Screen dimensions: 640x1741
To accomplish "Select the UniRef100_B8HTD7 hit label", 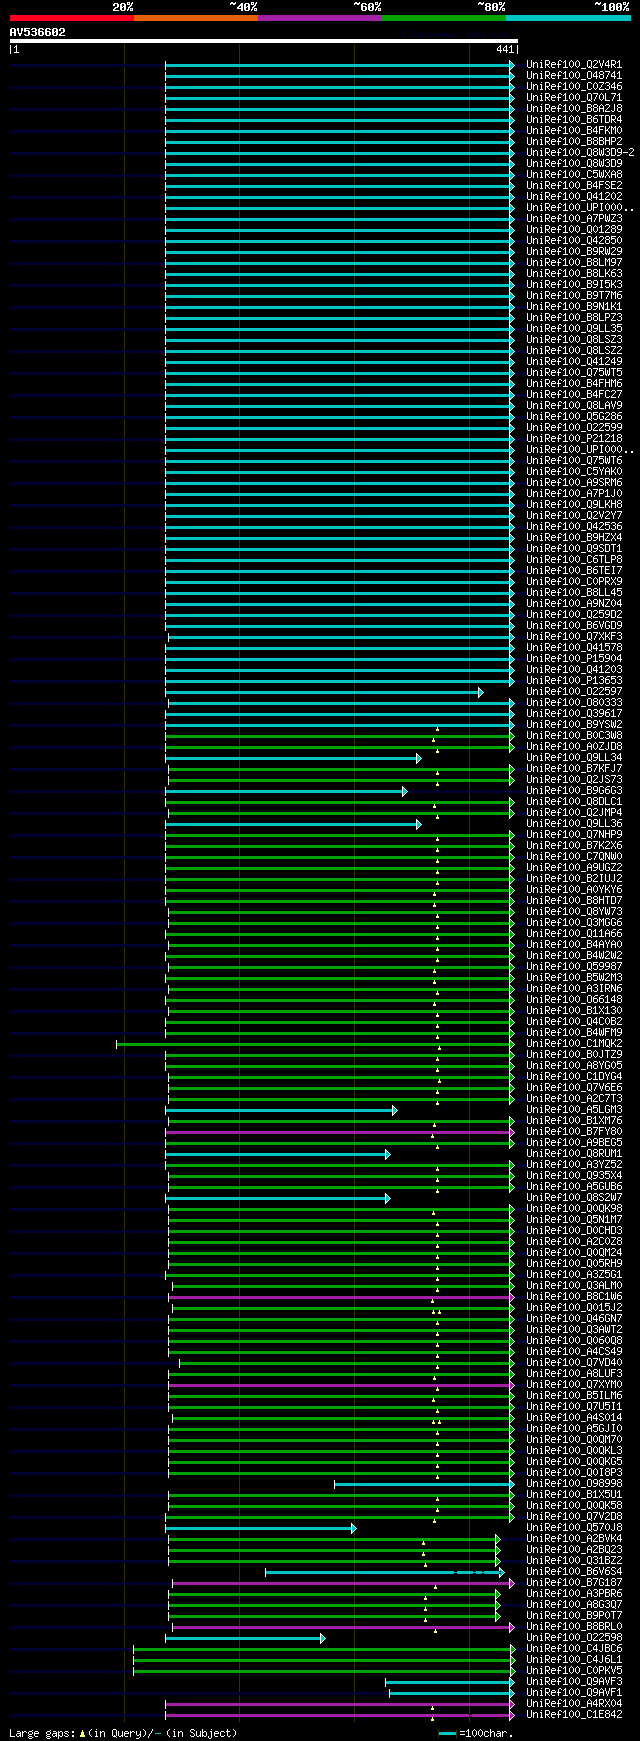I will [574, 900].
